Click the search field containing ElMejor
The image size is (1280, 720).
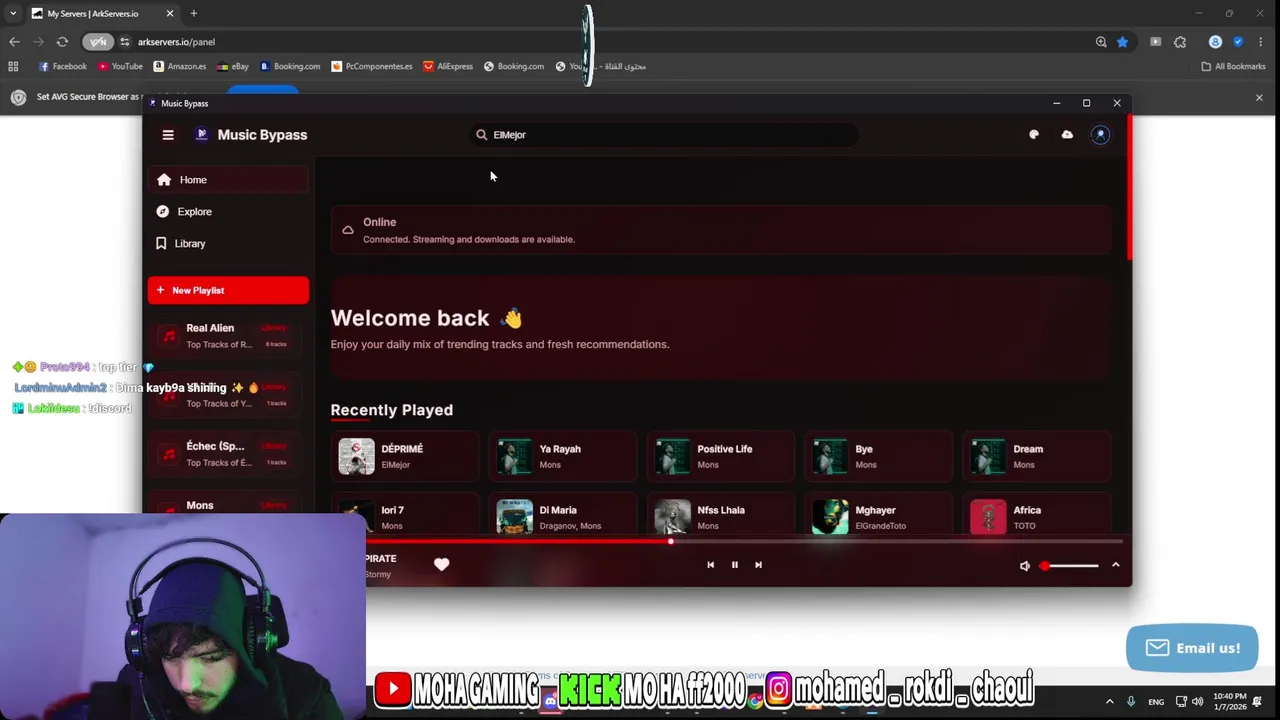(665, 135)
